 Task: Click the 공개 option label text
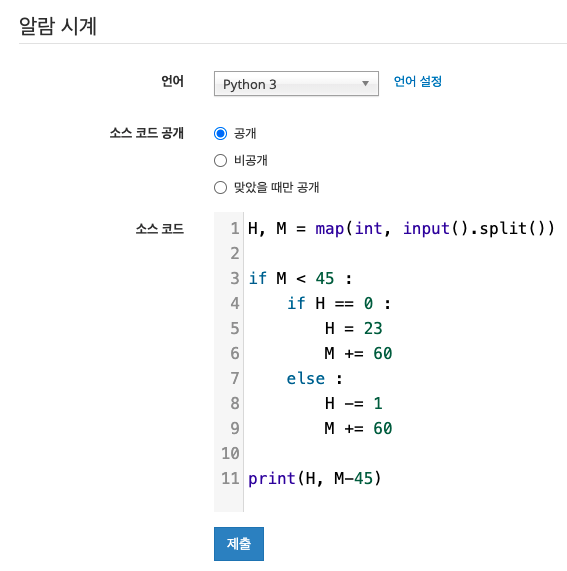tap(245, 133)
